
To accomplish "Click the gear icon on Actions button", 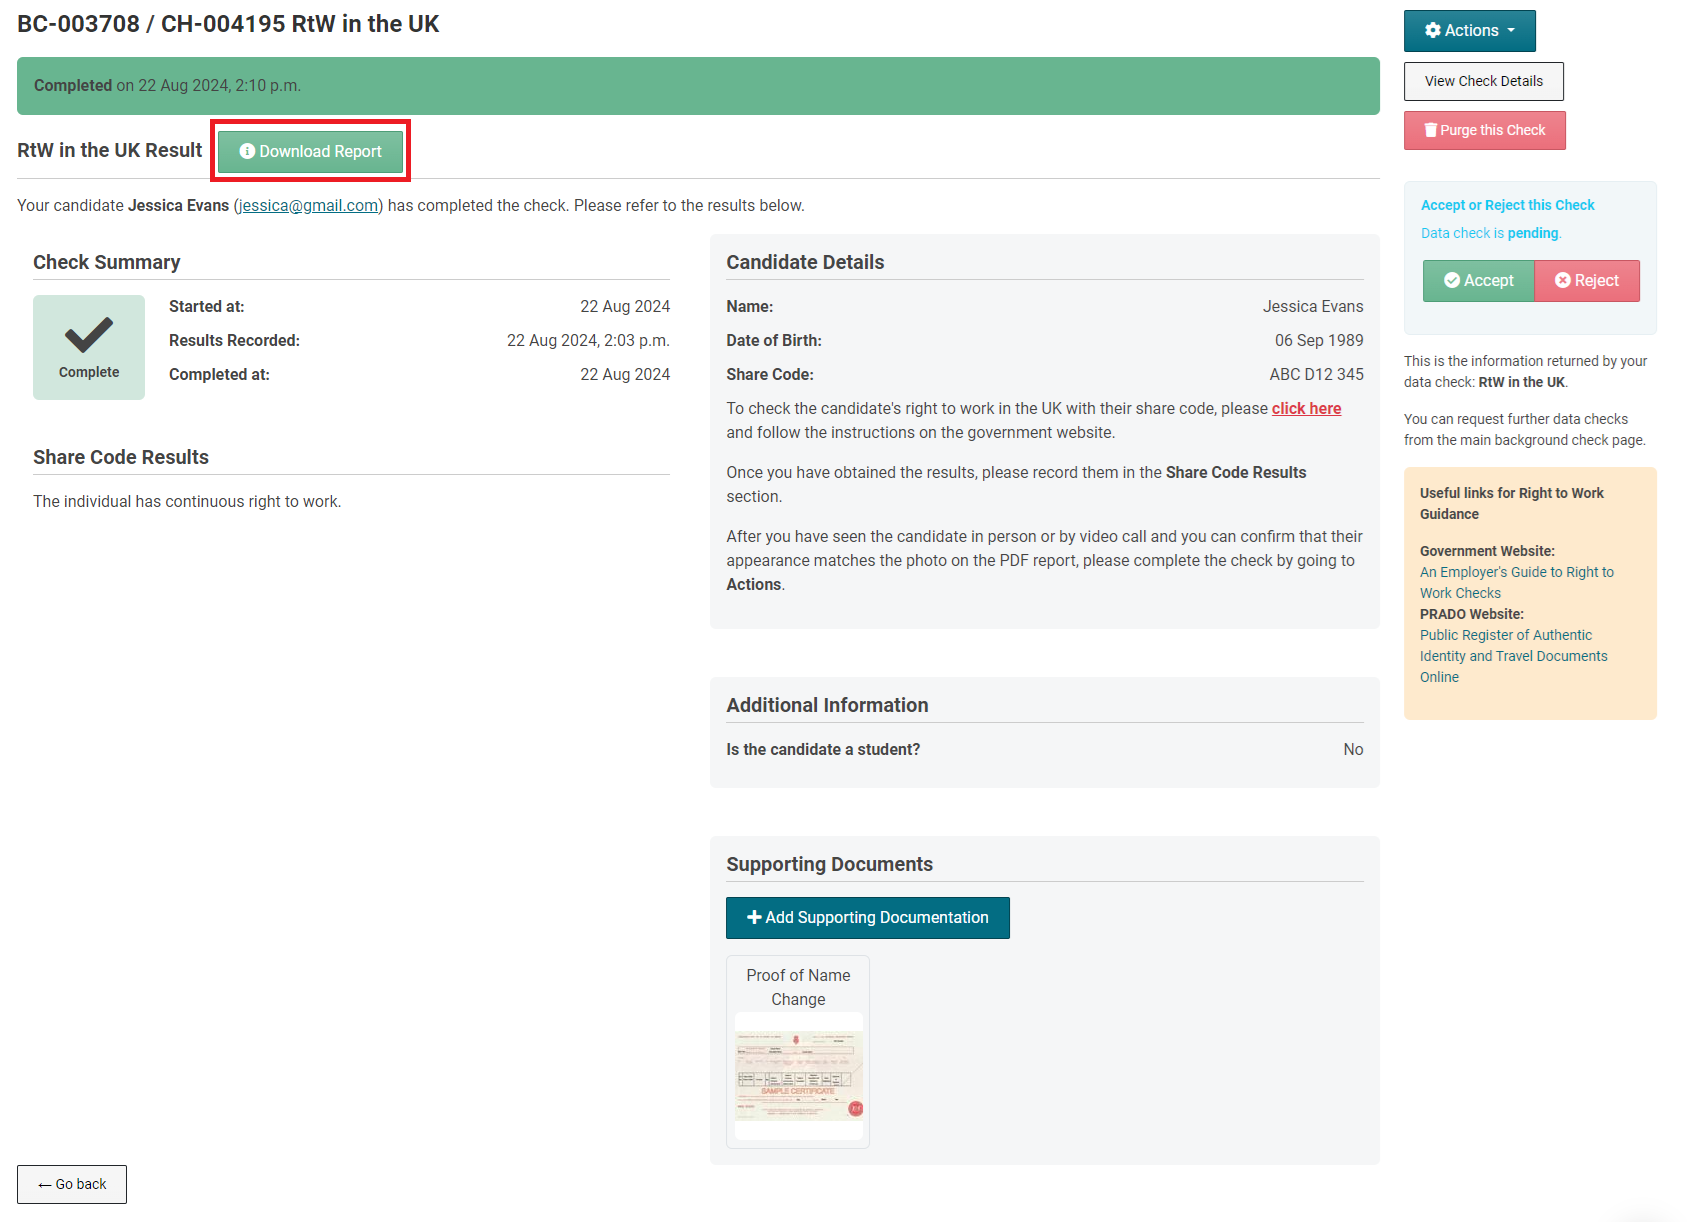I will (1433, 31).
